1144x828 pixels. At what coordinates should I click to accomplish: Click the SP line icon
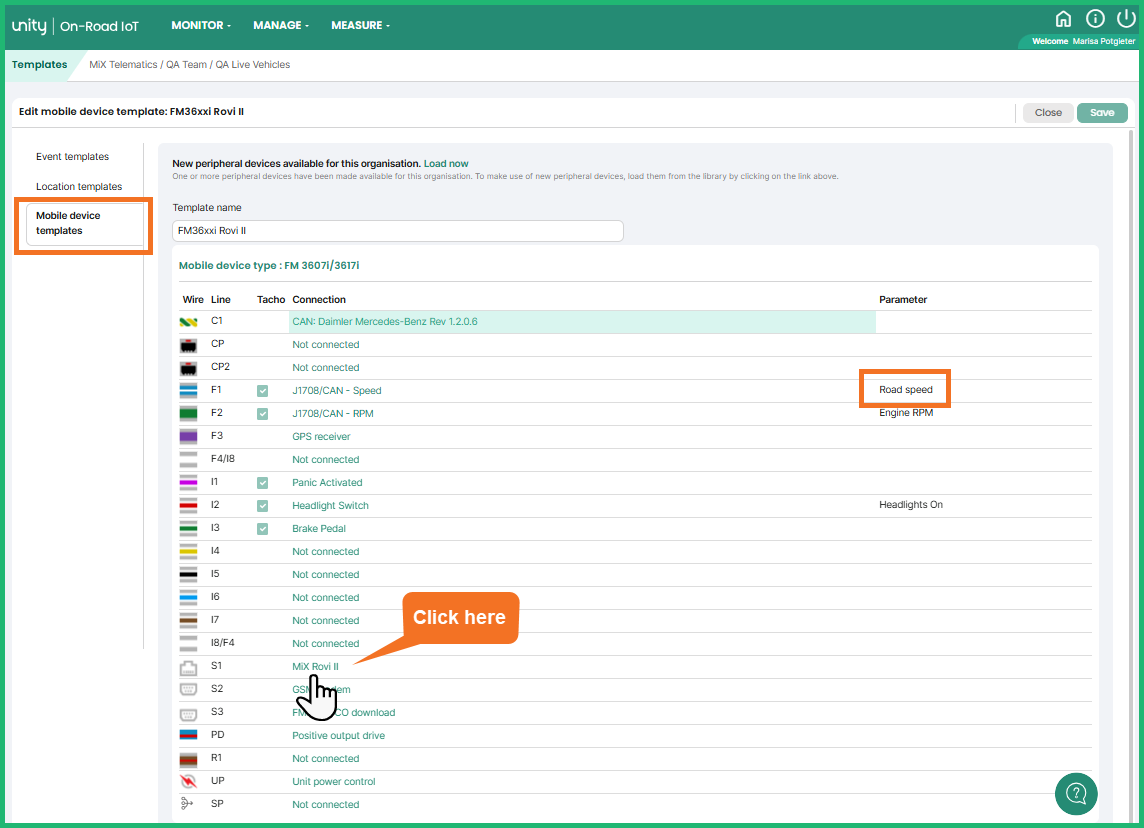coord(187,804)
